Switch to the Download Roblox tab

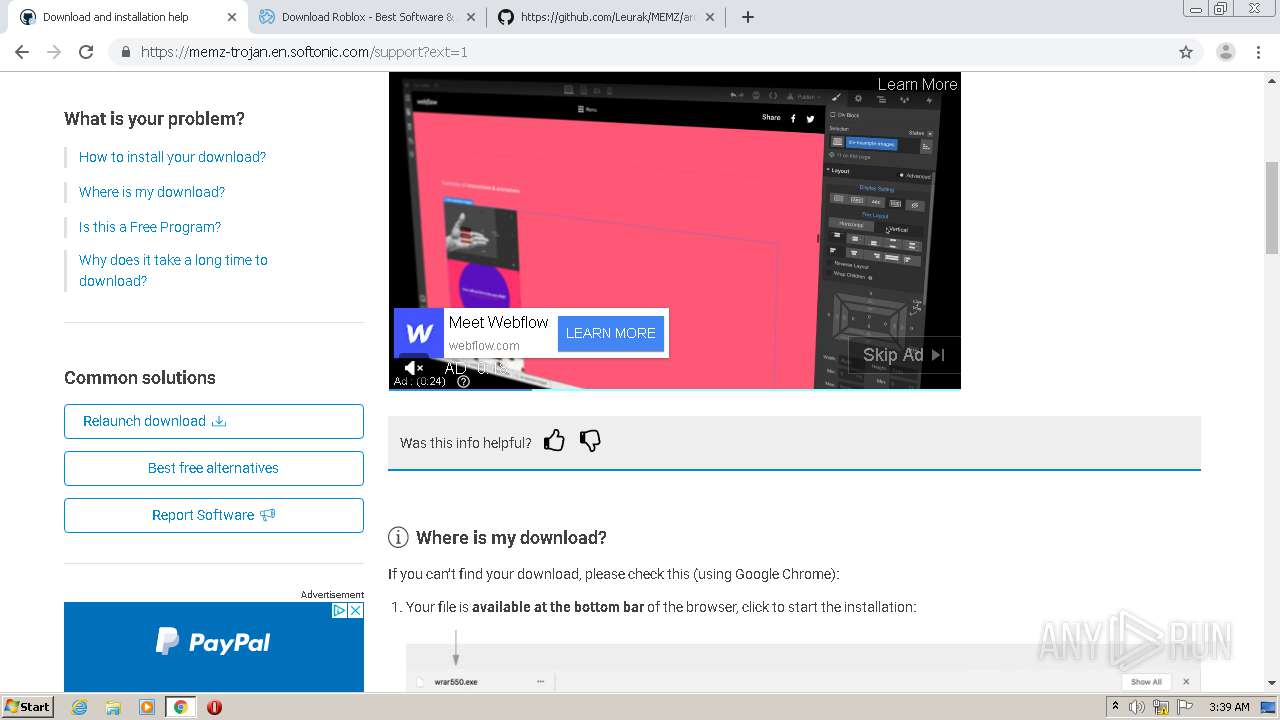coord(366,17)
